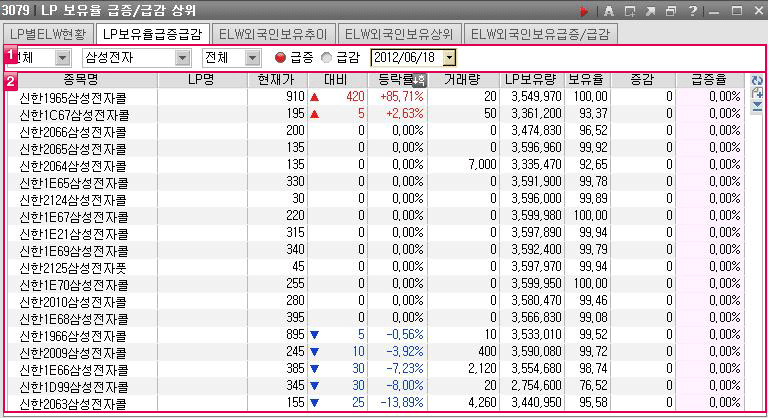Click the -13.89% change rate value

pyautogui.click(x=402, y=402)
